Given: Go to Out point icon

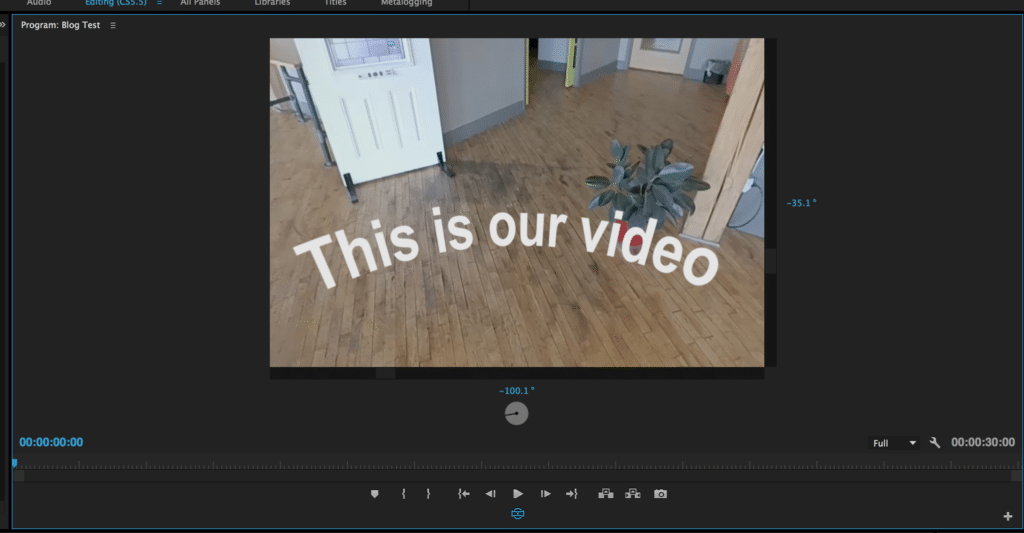Looking at the screenshot, I should (572, 494).
